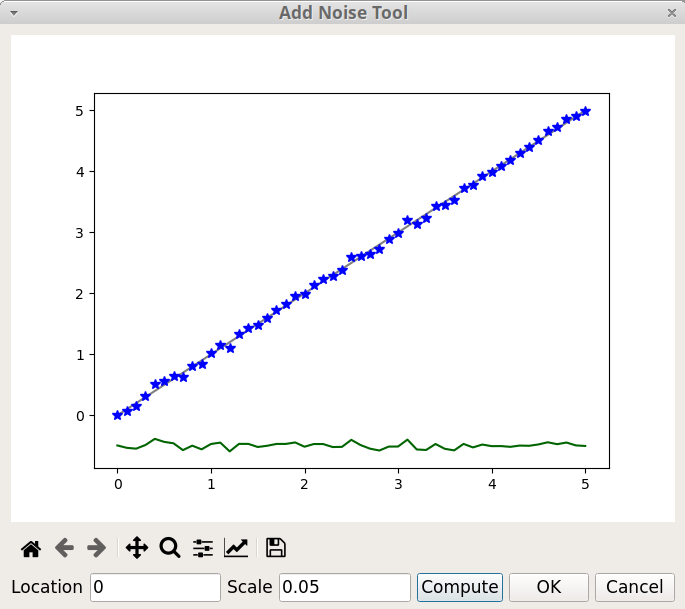Open the window menu arrow in the title bar
685x609 pixels.
14,13
